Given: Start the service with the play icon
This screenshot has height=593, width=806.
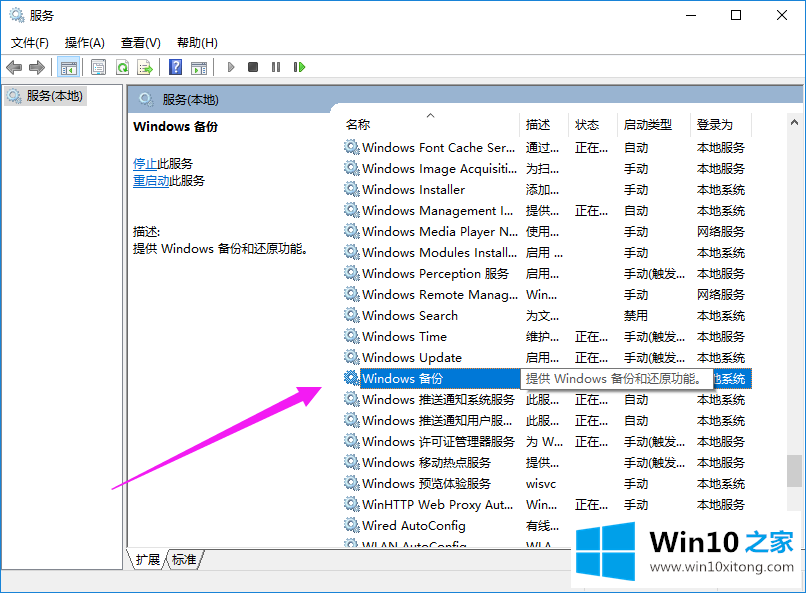Looking at the screenshot, I should tap(231, 67).
